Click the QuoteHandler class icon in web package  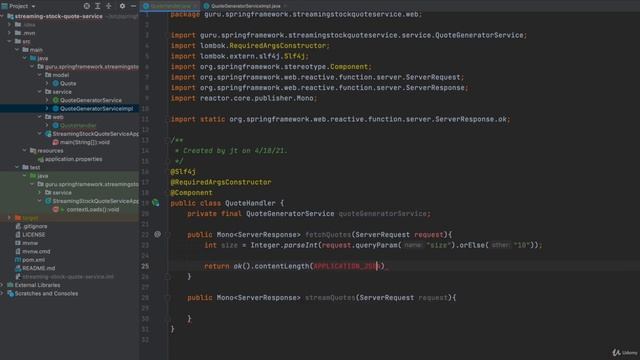(56, 125)
